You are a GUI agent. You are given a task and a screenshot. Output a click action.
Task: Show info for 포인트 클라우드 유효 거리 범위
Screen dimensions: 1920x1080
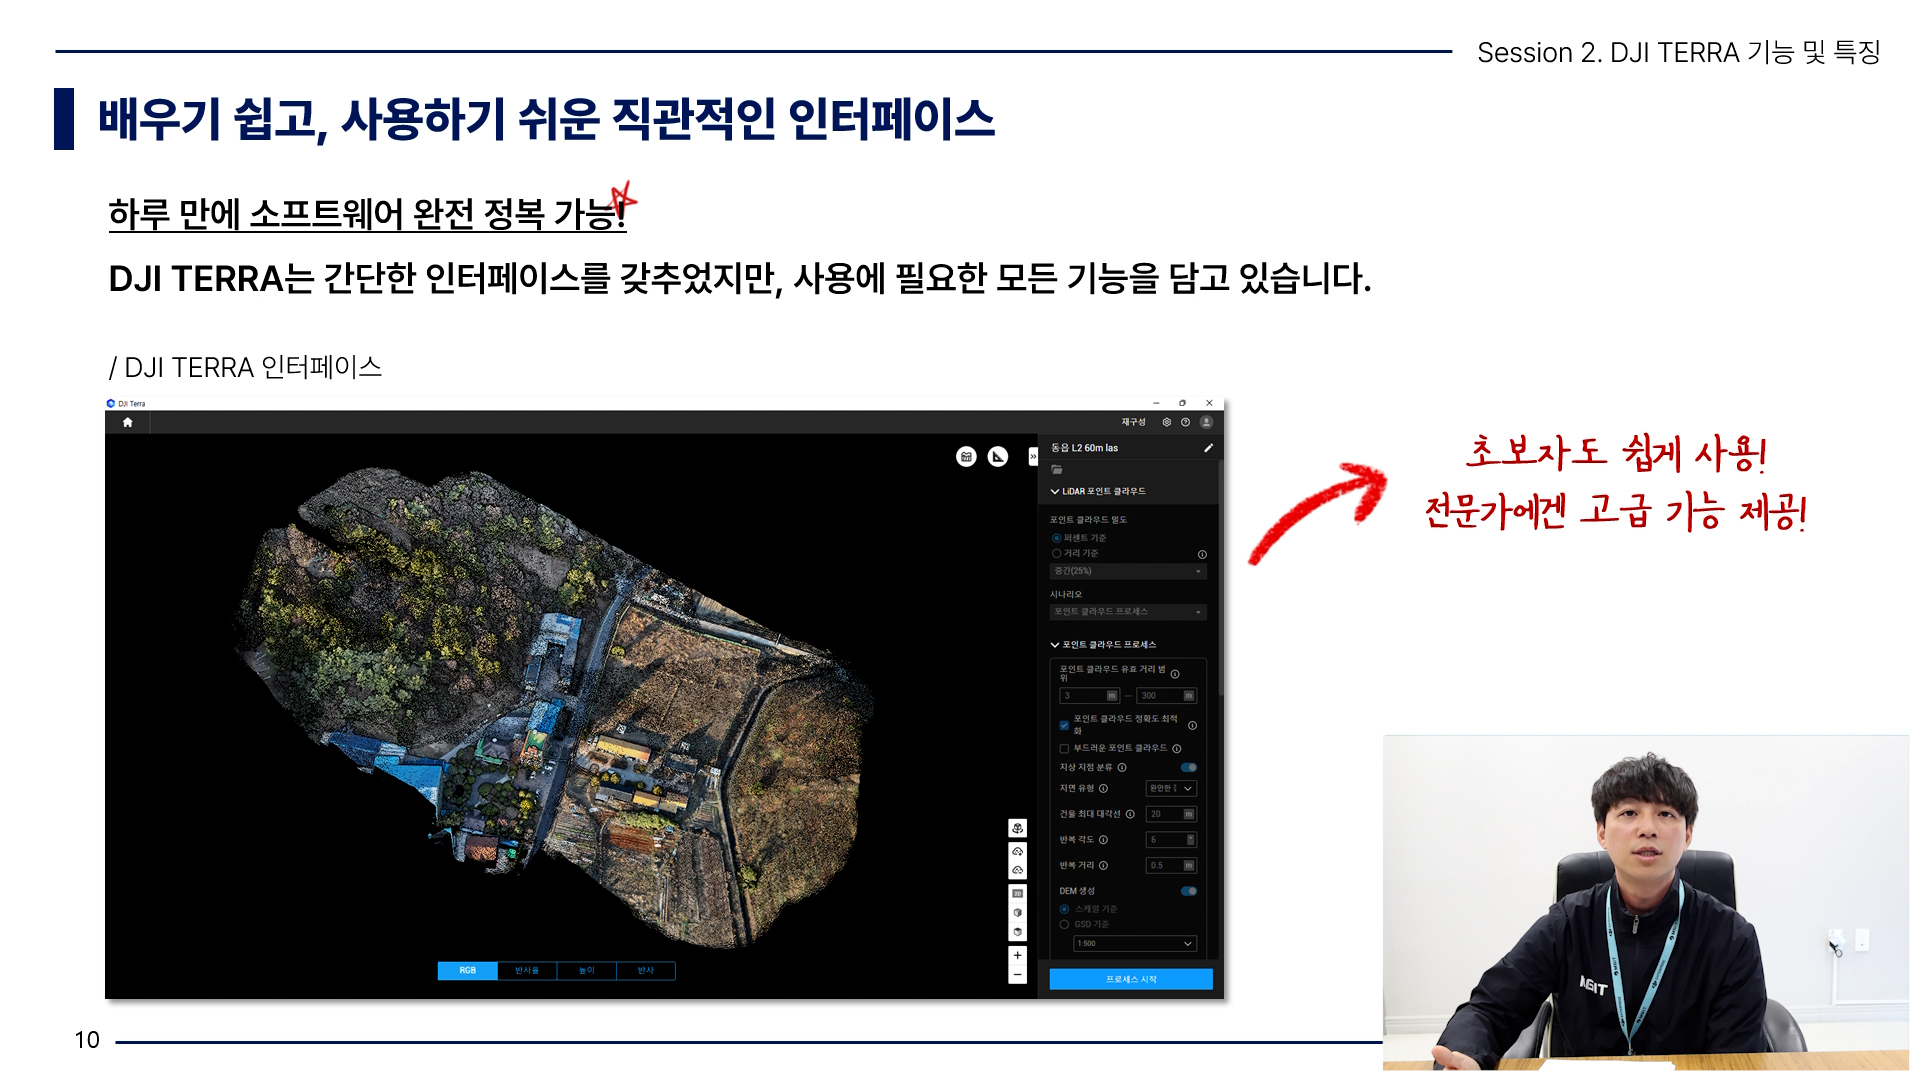1175,674
